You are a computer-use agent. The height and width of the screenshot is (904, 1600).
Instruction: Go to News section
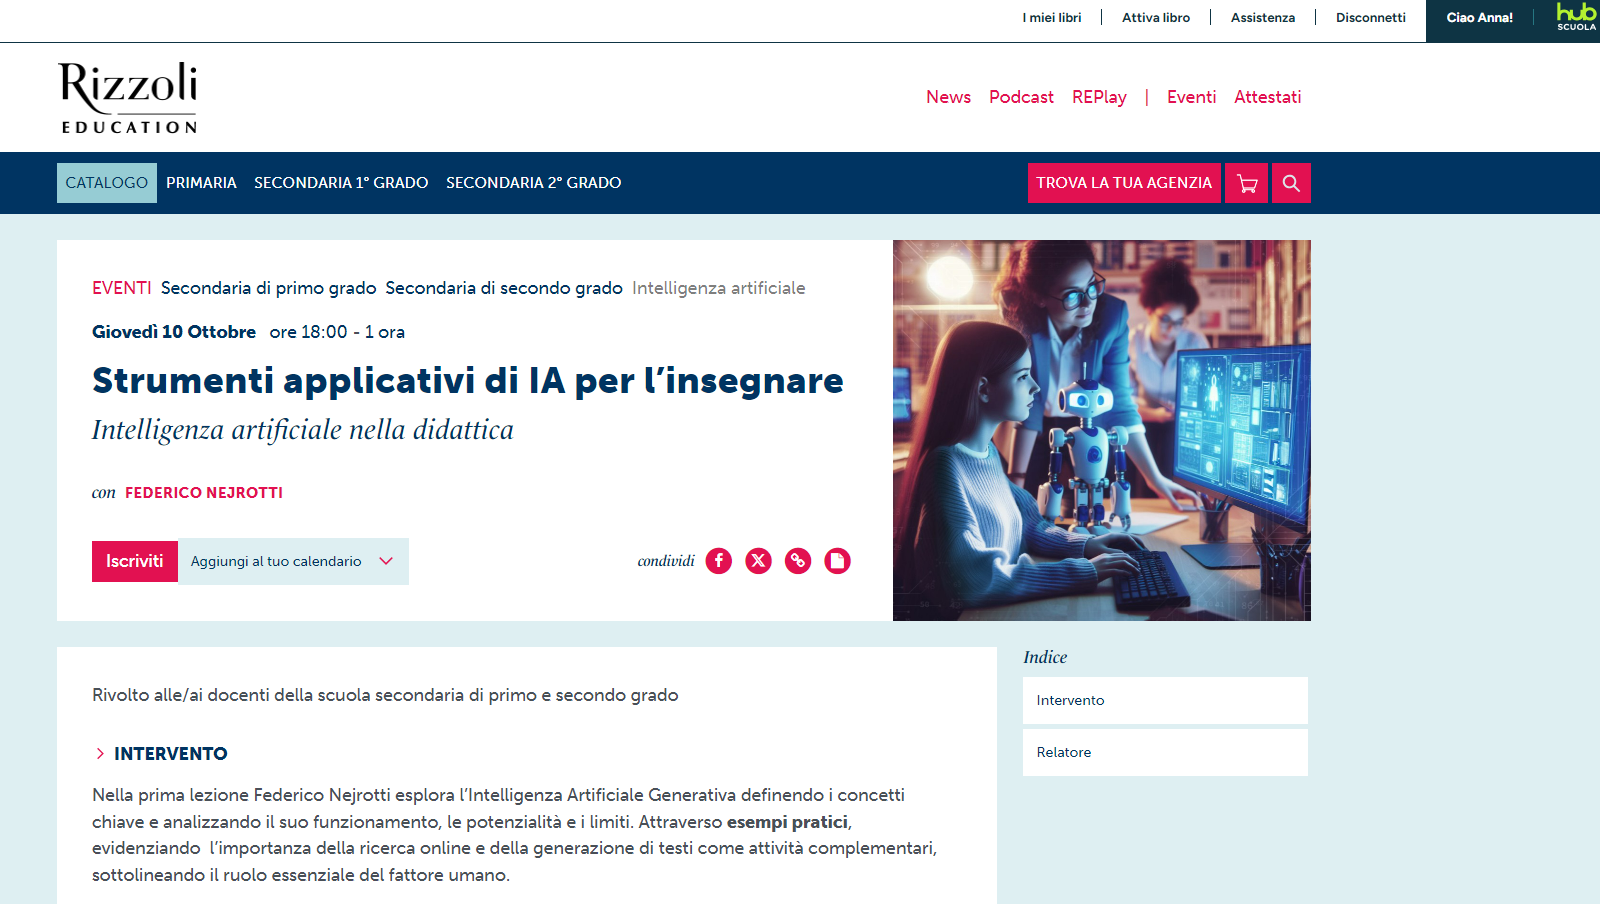(x=948, y=97)
